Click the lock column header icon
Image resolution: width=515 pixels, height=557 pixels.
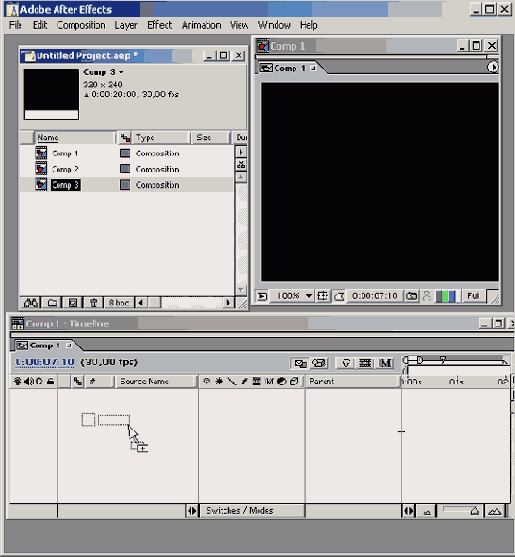pyautogui.click(x=50, y=381)
